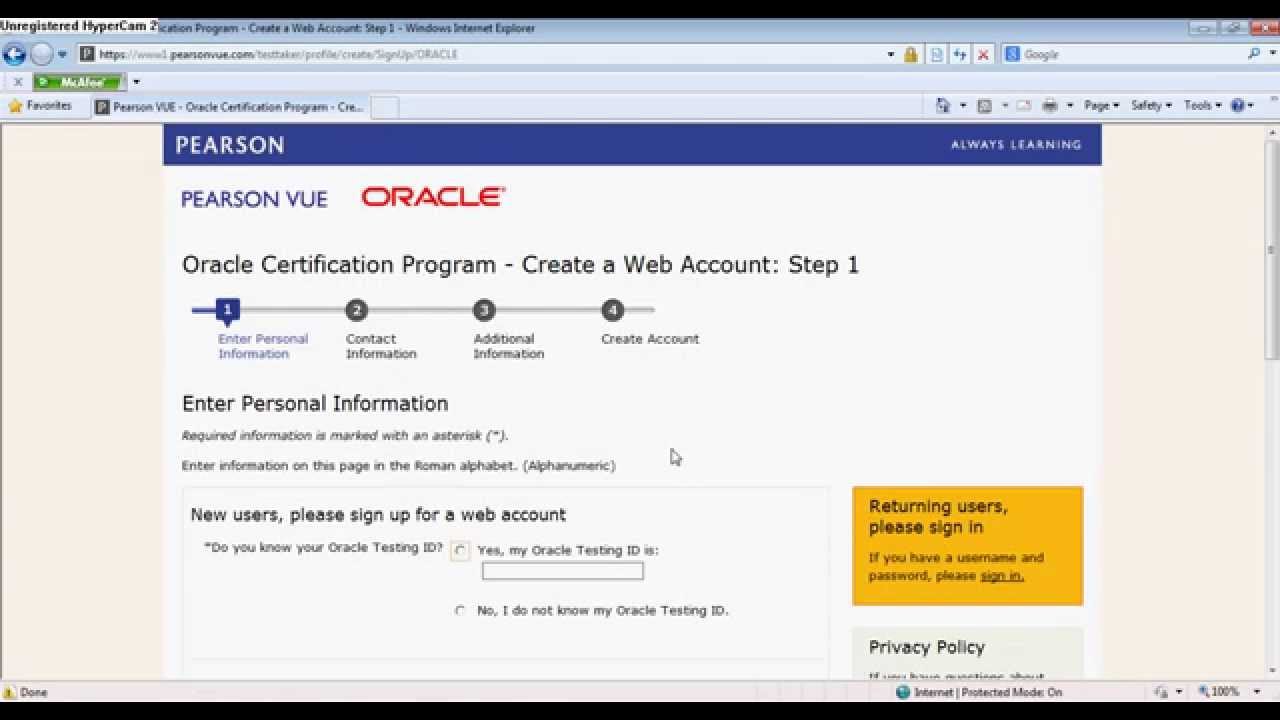Click the Google search provider icon

point(1012,55)
